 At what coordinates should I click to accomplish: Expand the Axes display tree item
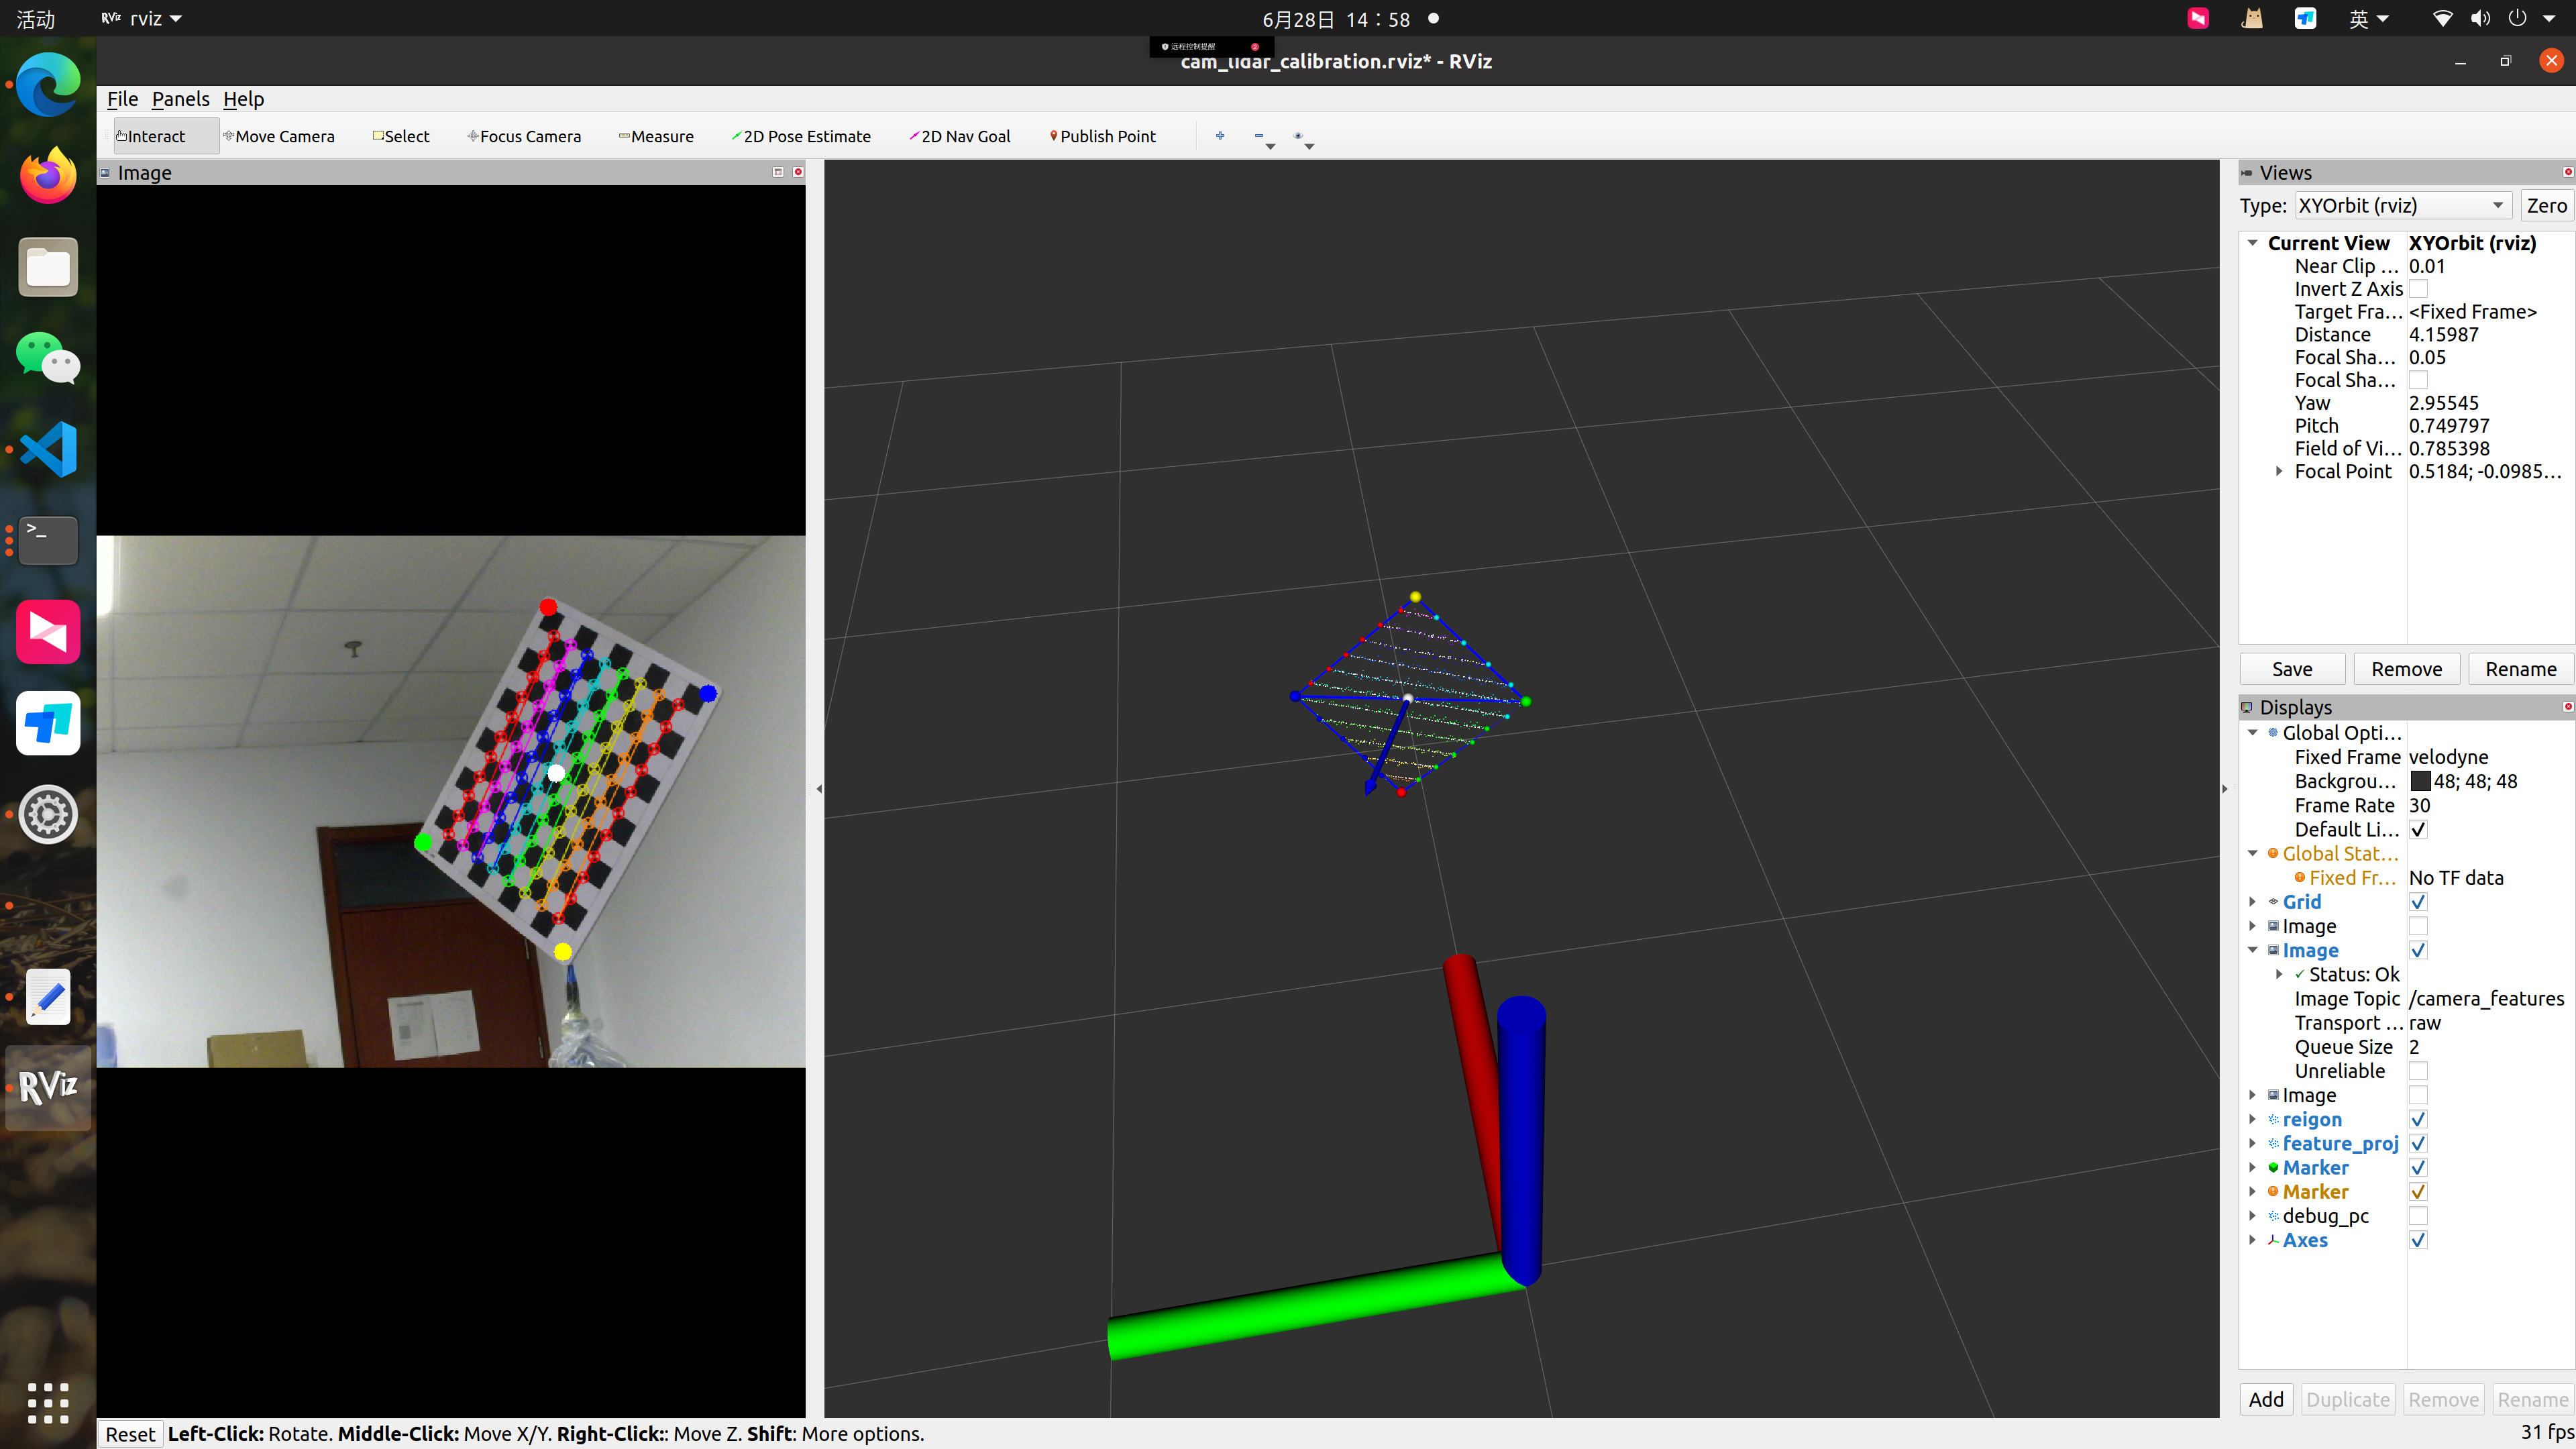tap(2252, 1240)
